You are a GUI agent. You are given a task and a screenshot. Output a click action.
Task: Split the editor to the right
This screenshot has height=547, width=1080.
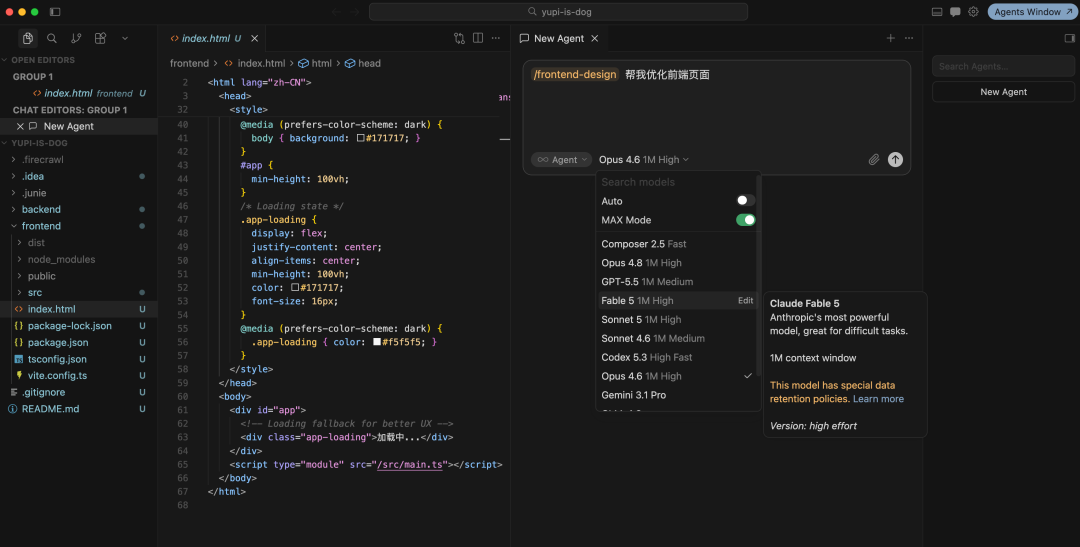(x=478, y=39)
